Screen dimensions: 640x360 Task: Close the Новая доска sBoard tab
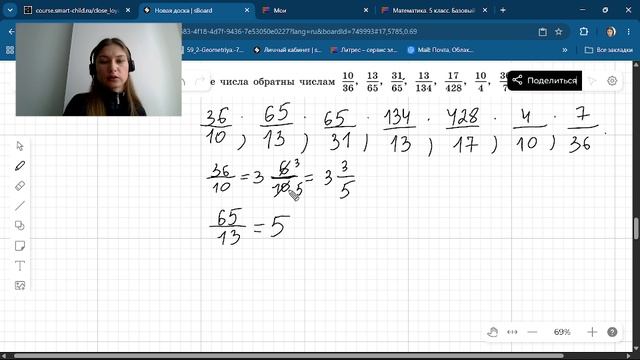click(x=247, y=11)
